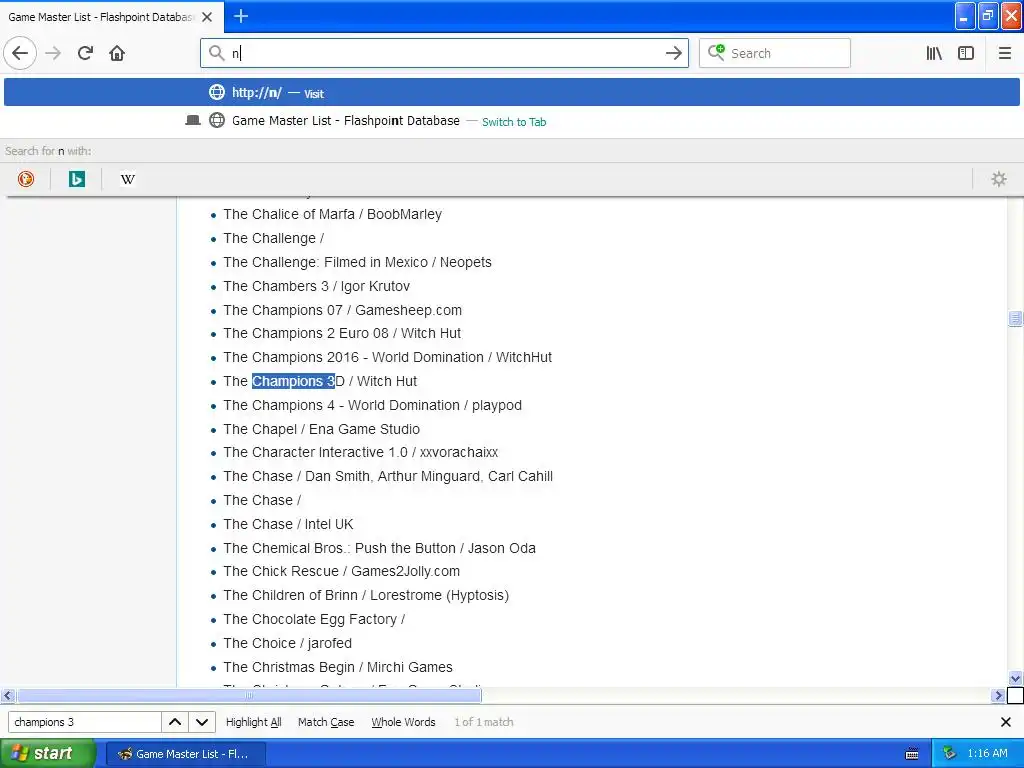Open a new tab with plus button
The image size is (1024, 768).
pos(241,16)
